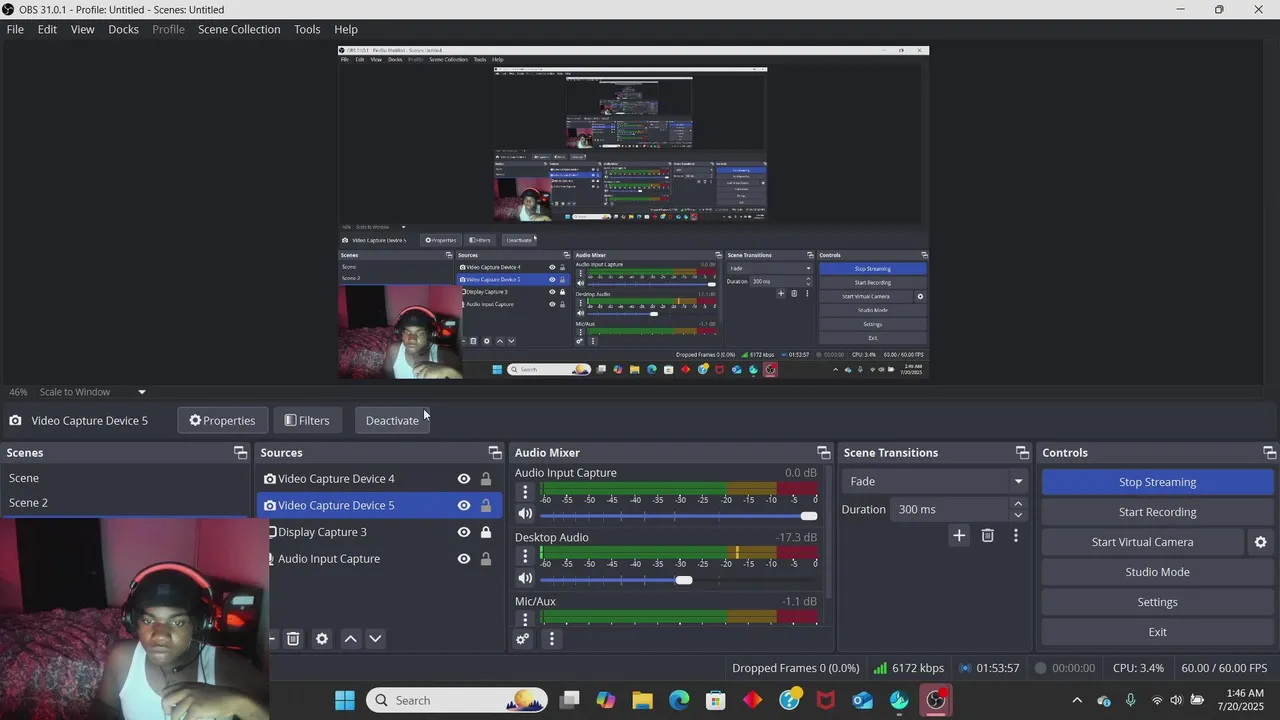Open File Explorer from the taskbar
The height and width of the screenshot is (720, 1280).
[642, 700]
